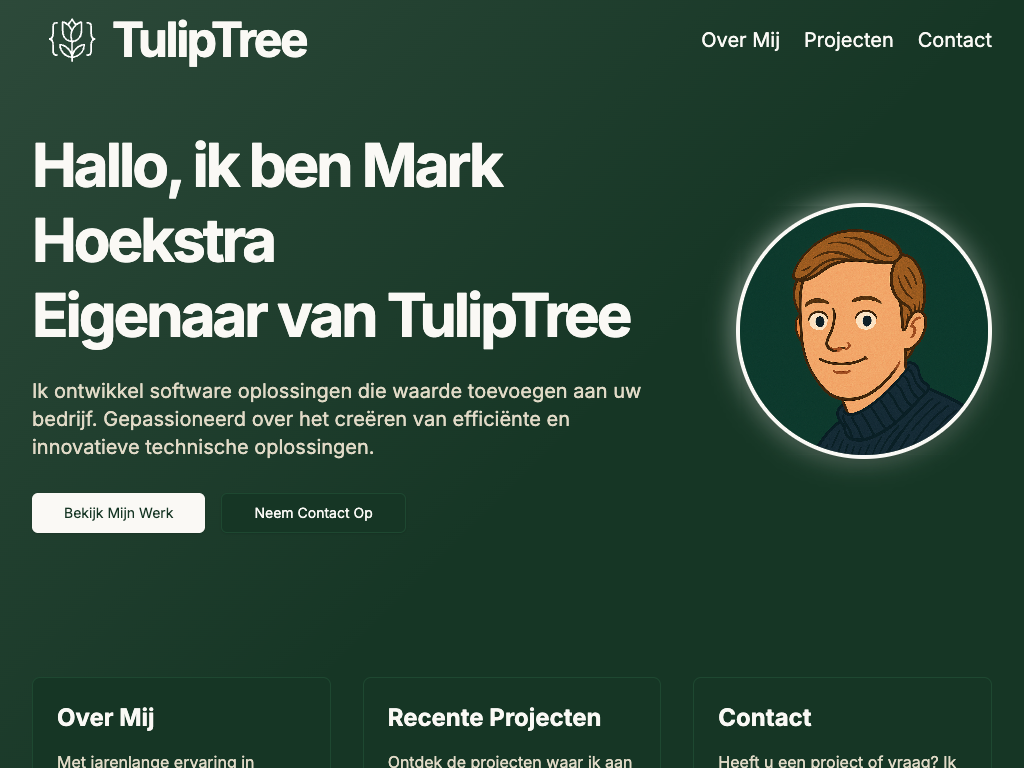Click the intro paragraph about software oplossingen

337,419
